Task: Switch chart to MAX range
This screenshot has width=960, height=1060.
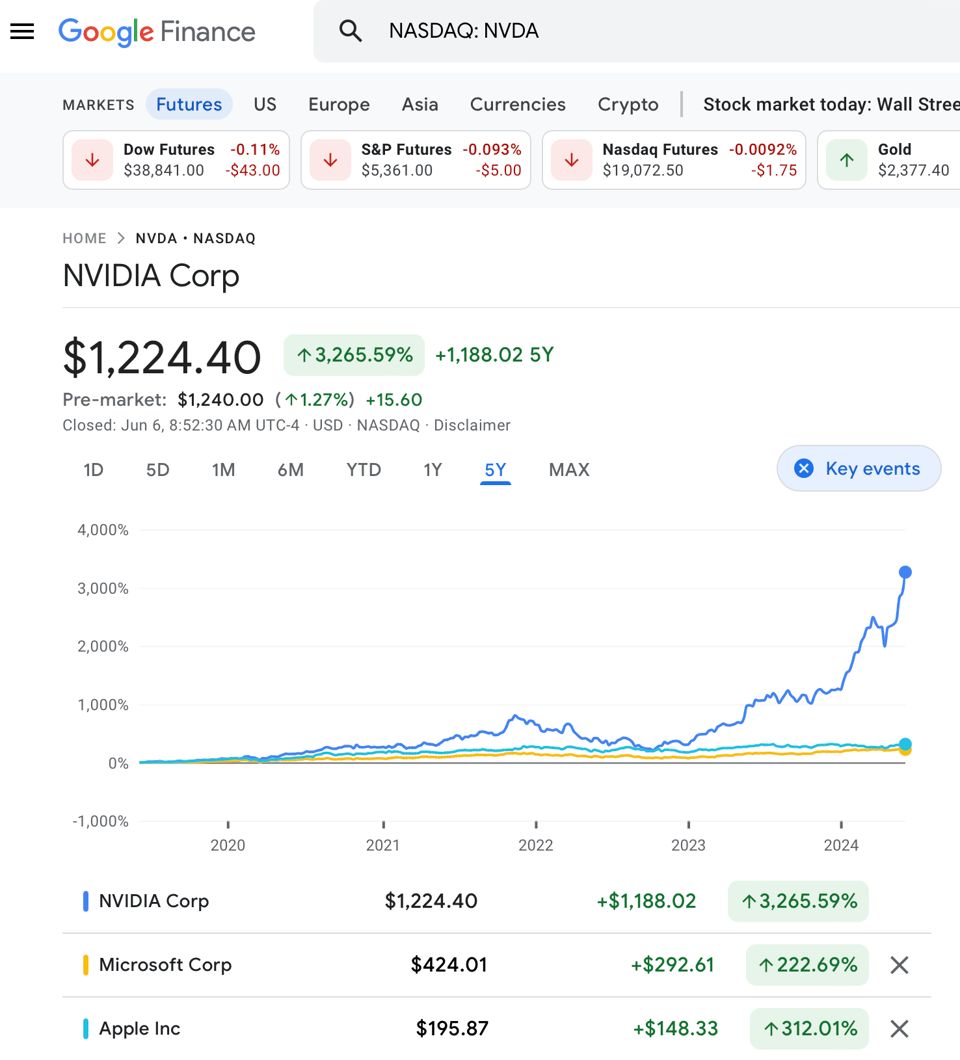Action: tap(569, 470)
